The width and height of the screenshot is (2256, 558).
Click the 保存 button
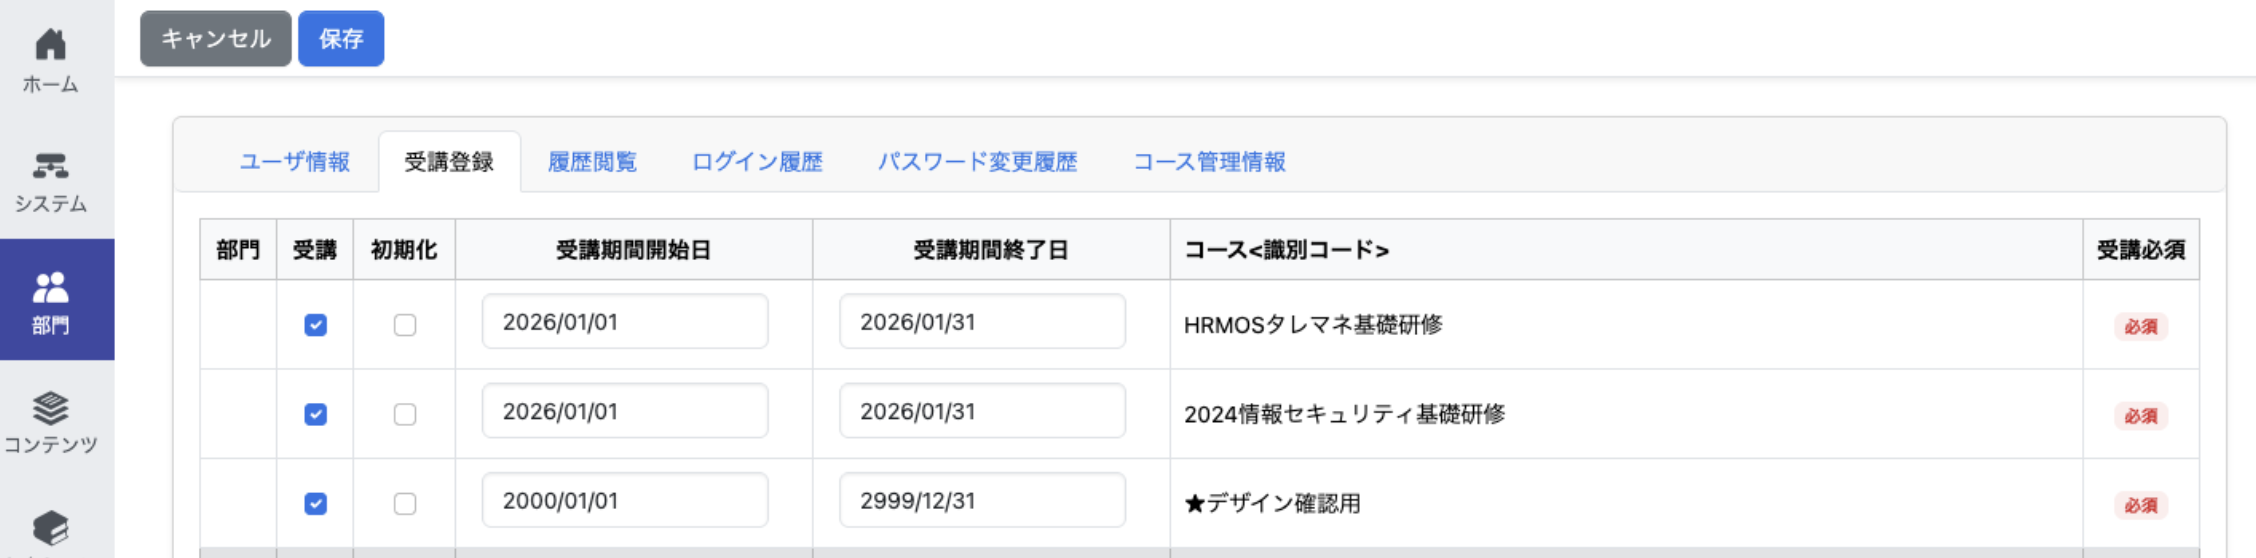coord(341,39)
